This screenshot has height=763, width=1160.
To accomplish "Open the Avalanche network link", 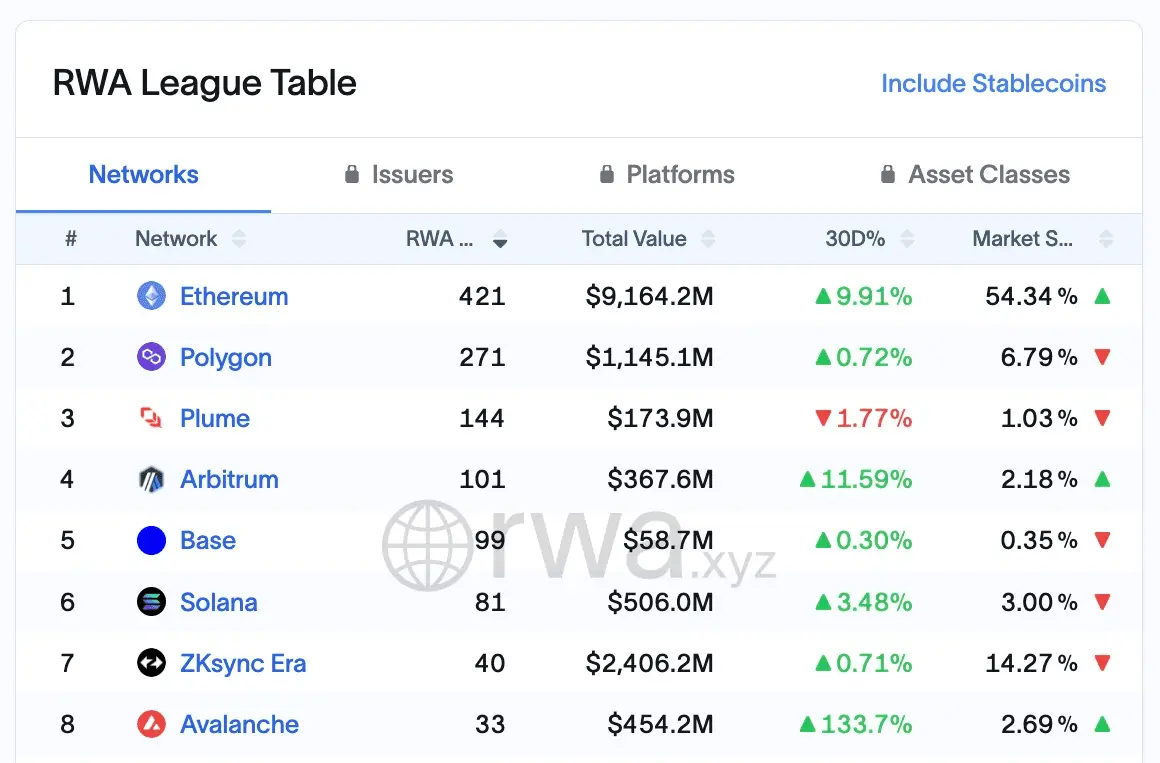I will 239,724.
